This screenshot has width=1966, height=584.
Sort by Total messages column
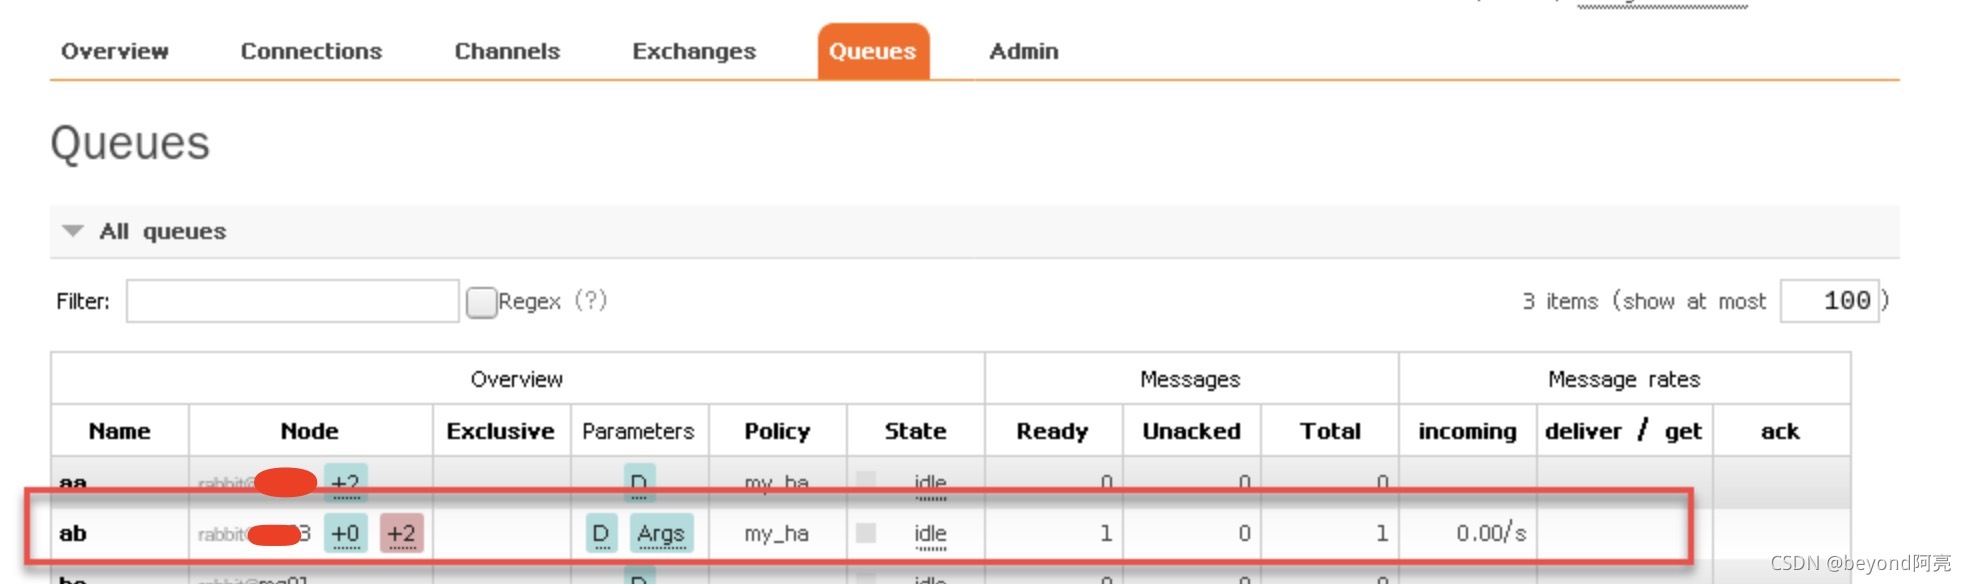coord(1331,431)
